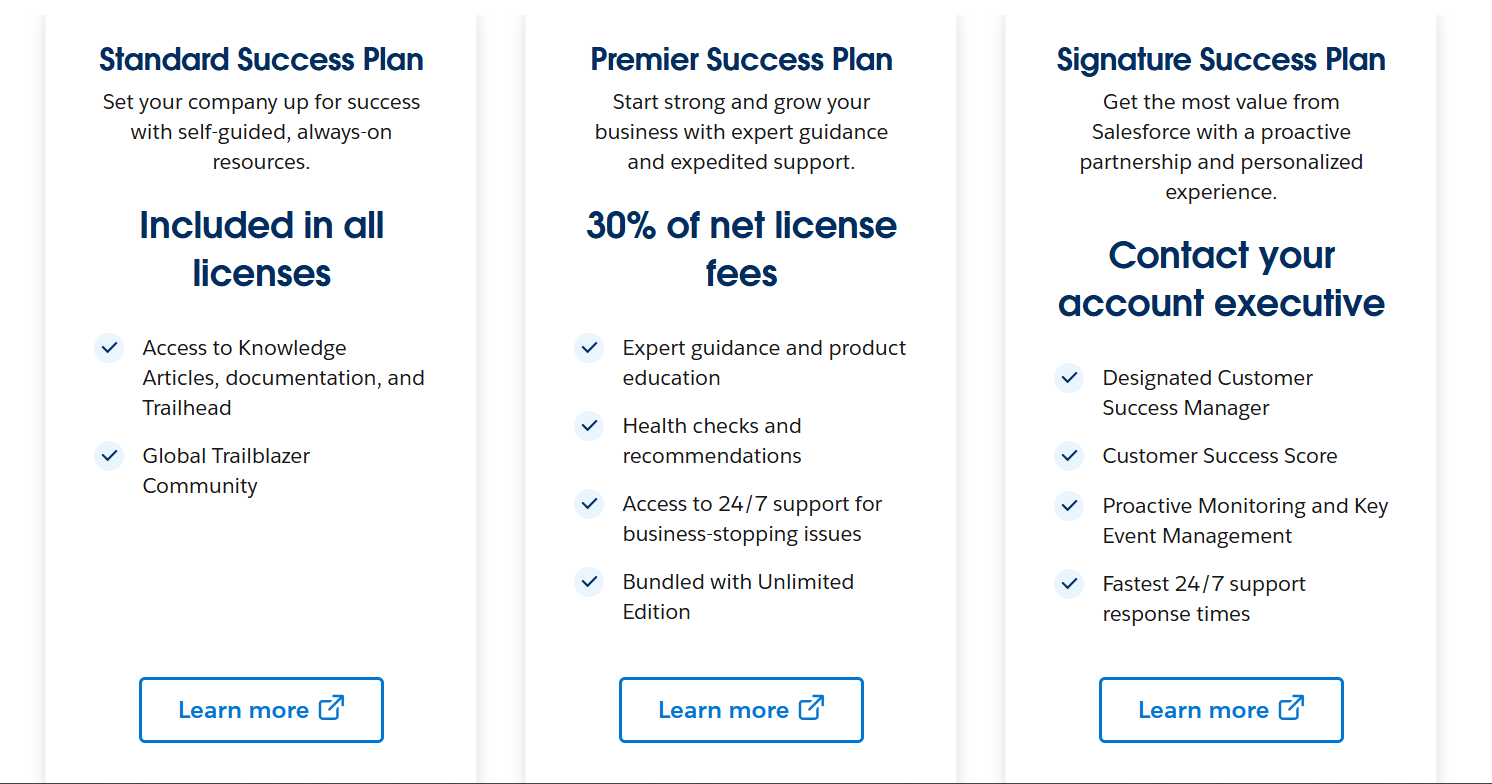Click the Standard plan Learn more button
The width and height of the screenshot is (1492, 784).
pos(261,710)
